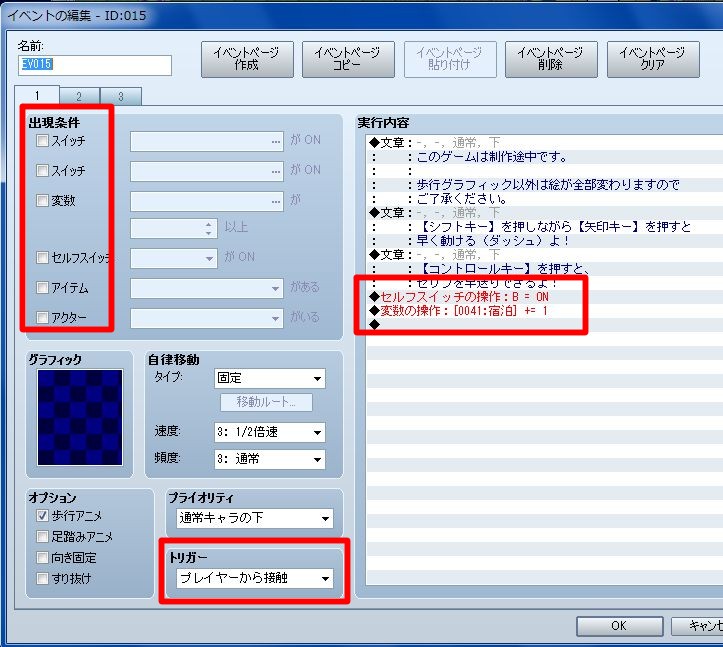The height and width of the screenshot is (647, 723).
Task: Select the third 文章 command header
Action: tap(435, 255)
